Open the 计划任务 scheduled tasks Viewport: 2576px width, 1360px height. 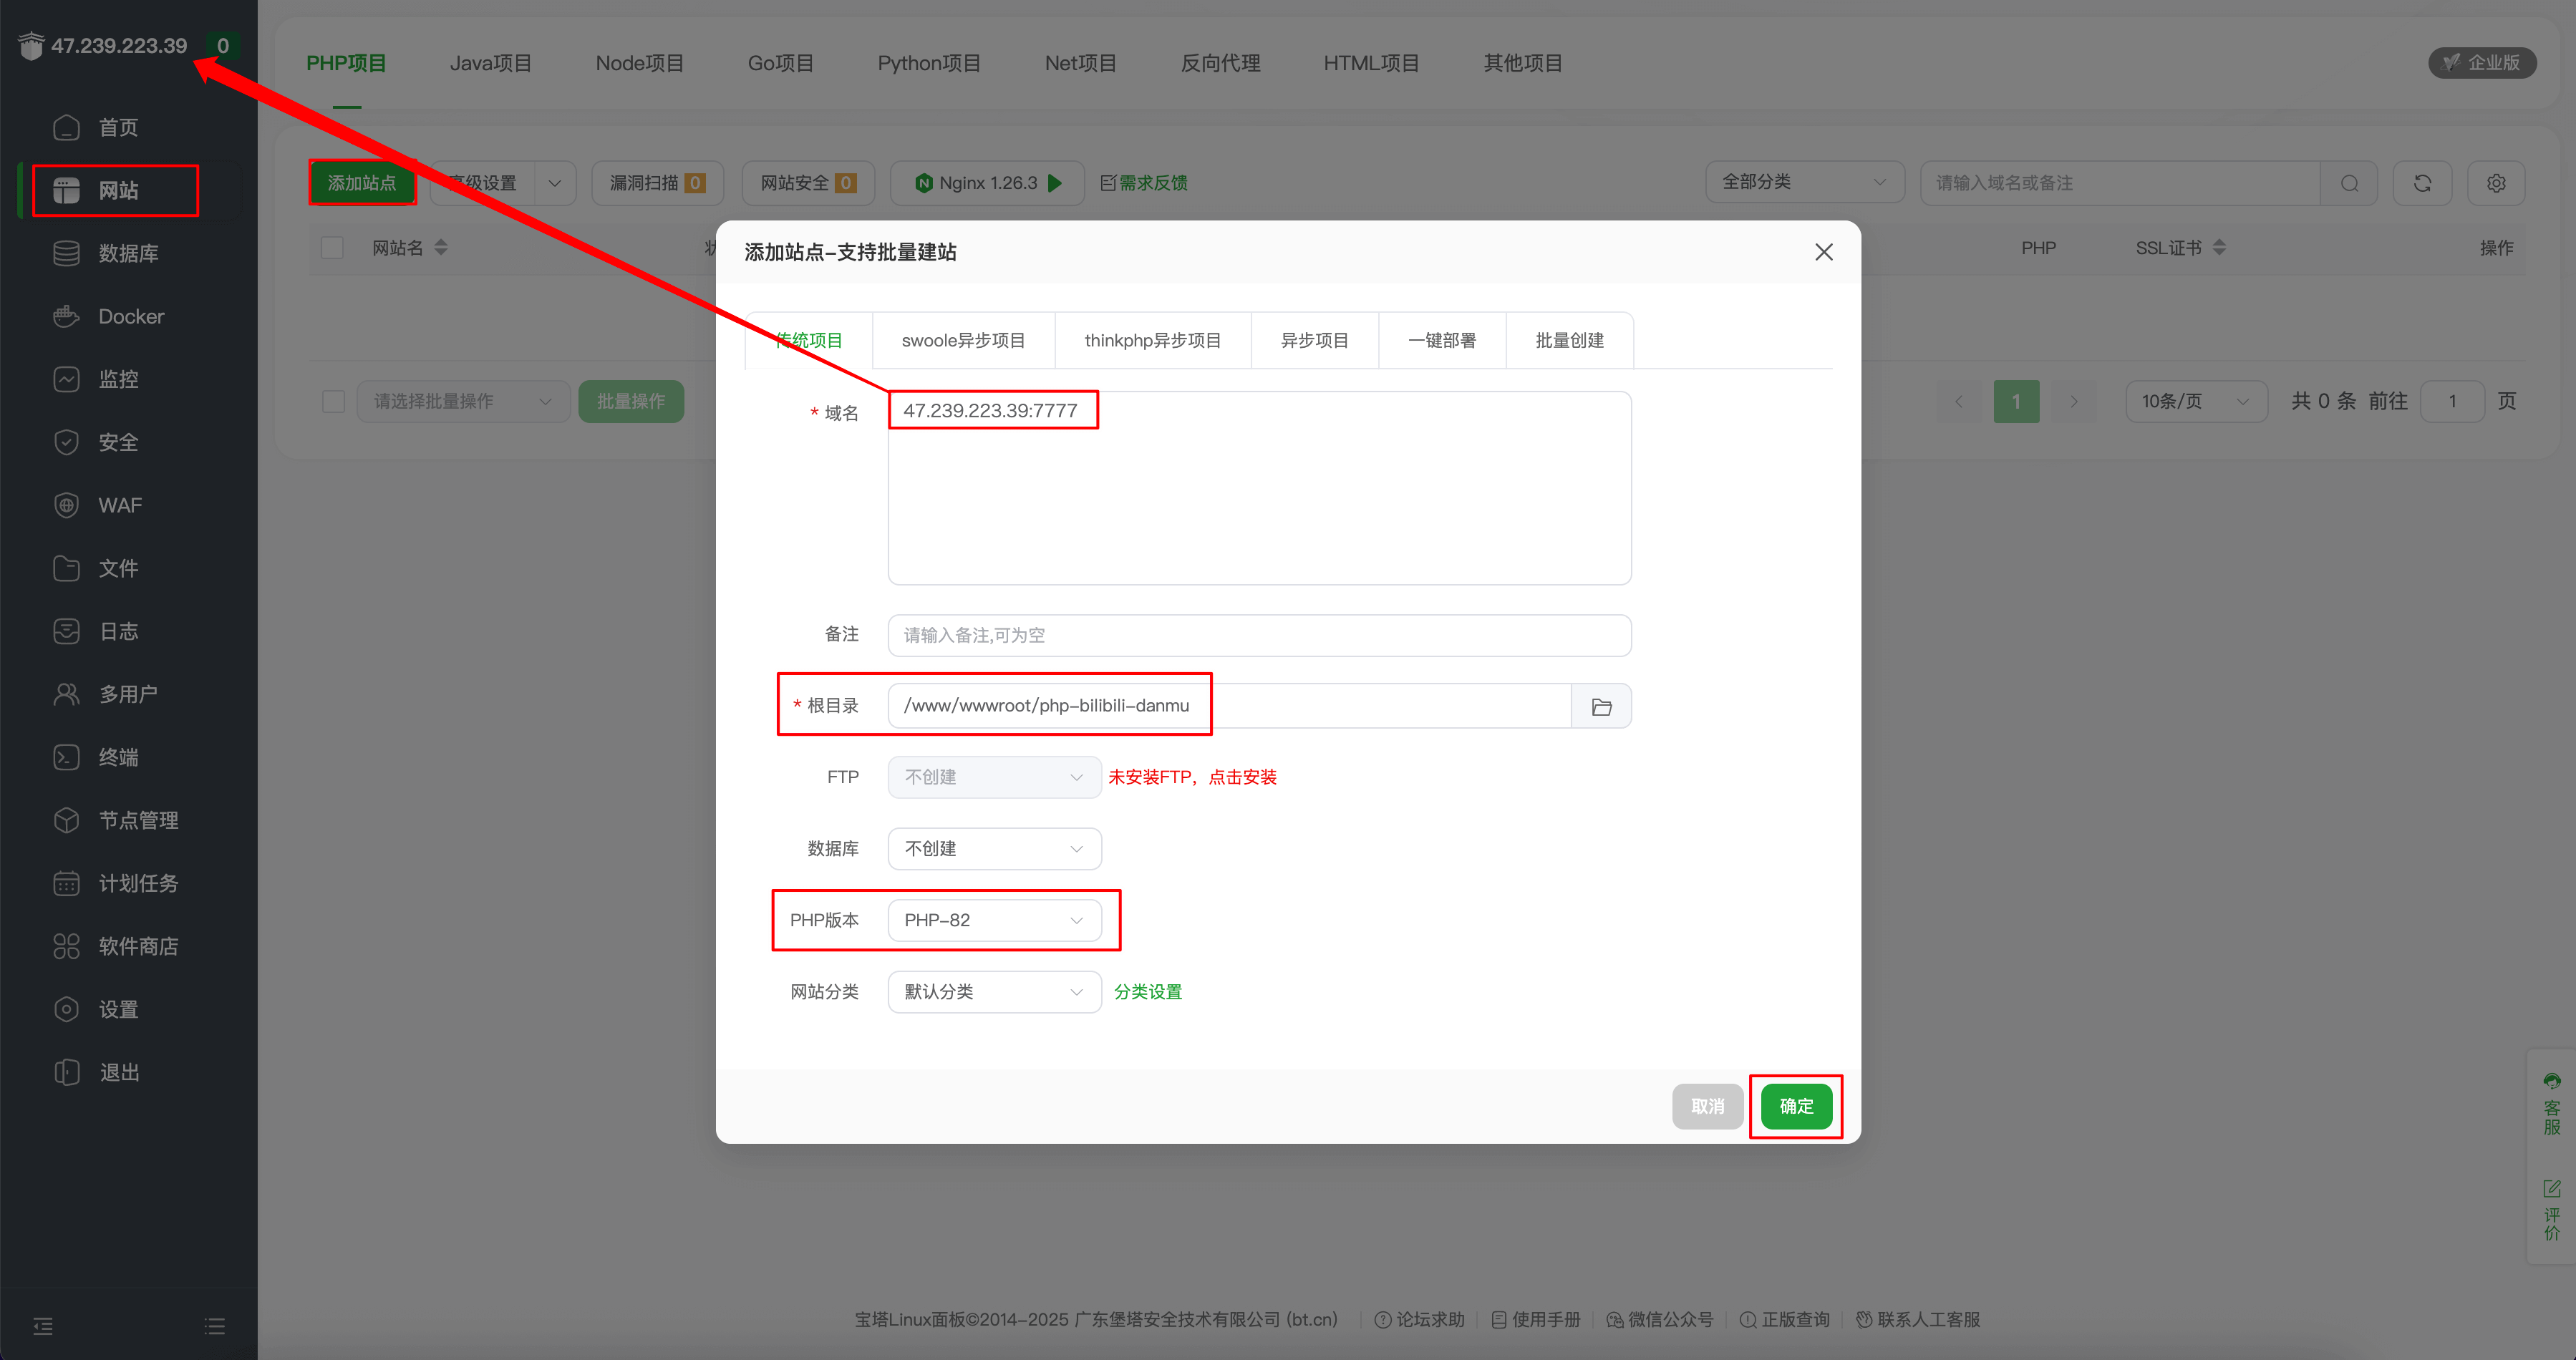click(138, 883)
